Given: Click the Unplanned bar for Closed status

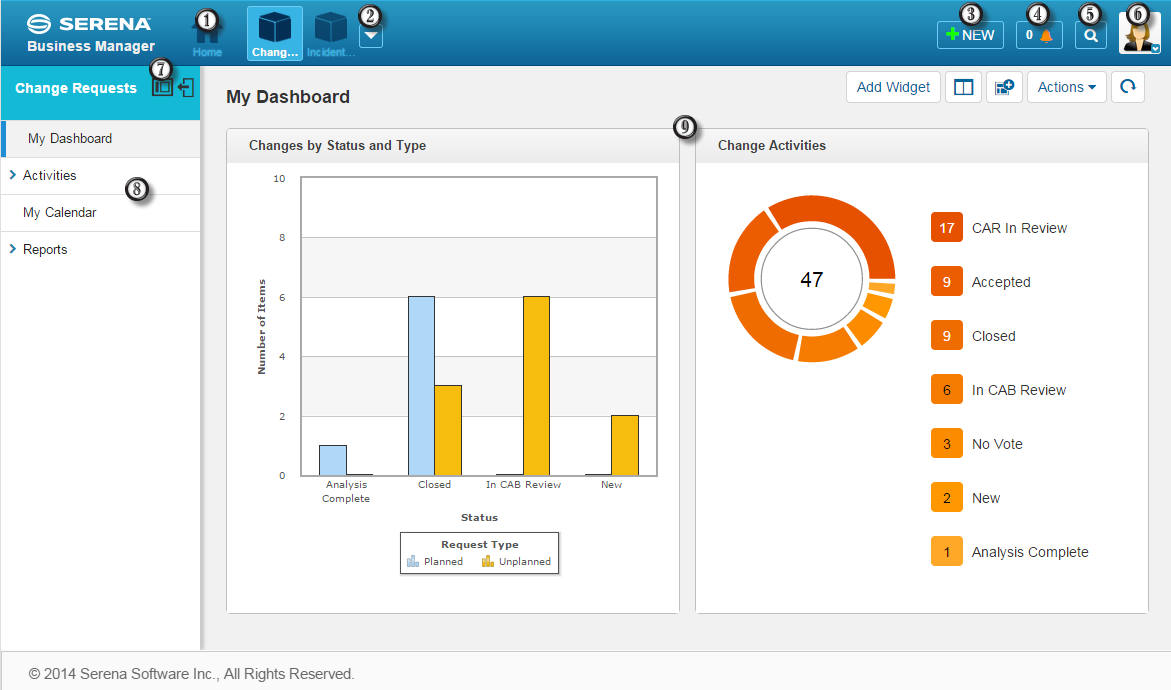Looking at the screenshot, I should pos(448,430).
